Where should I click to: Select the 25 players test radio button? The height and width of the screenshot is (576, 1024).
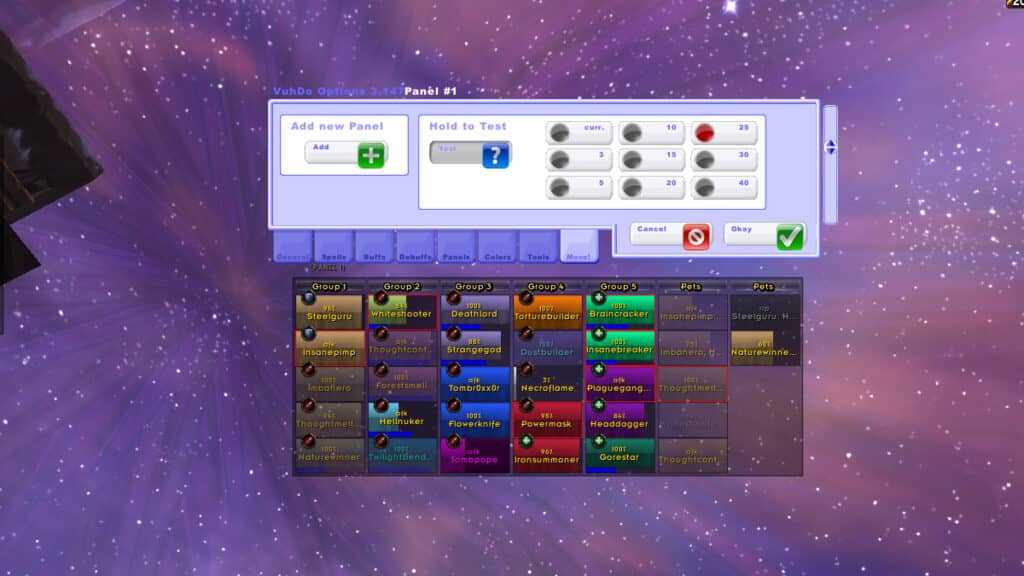point(704,133)
